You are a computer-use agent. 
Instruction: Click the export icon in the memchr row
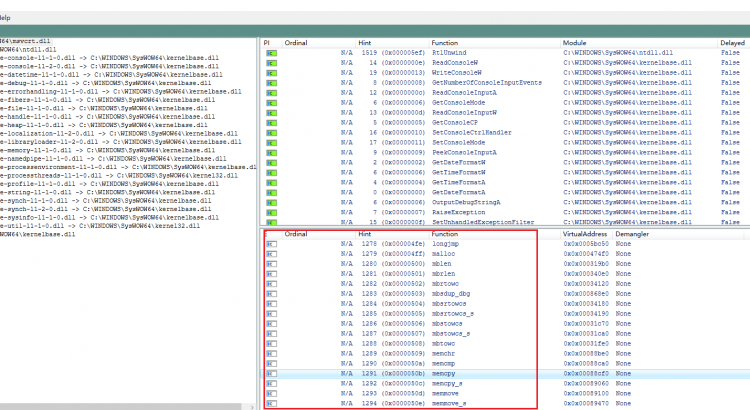271,354
